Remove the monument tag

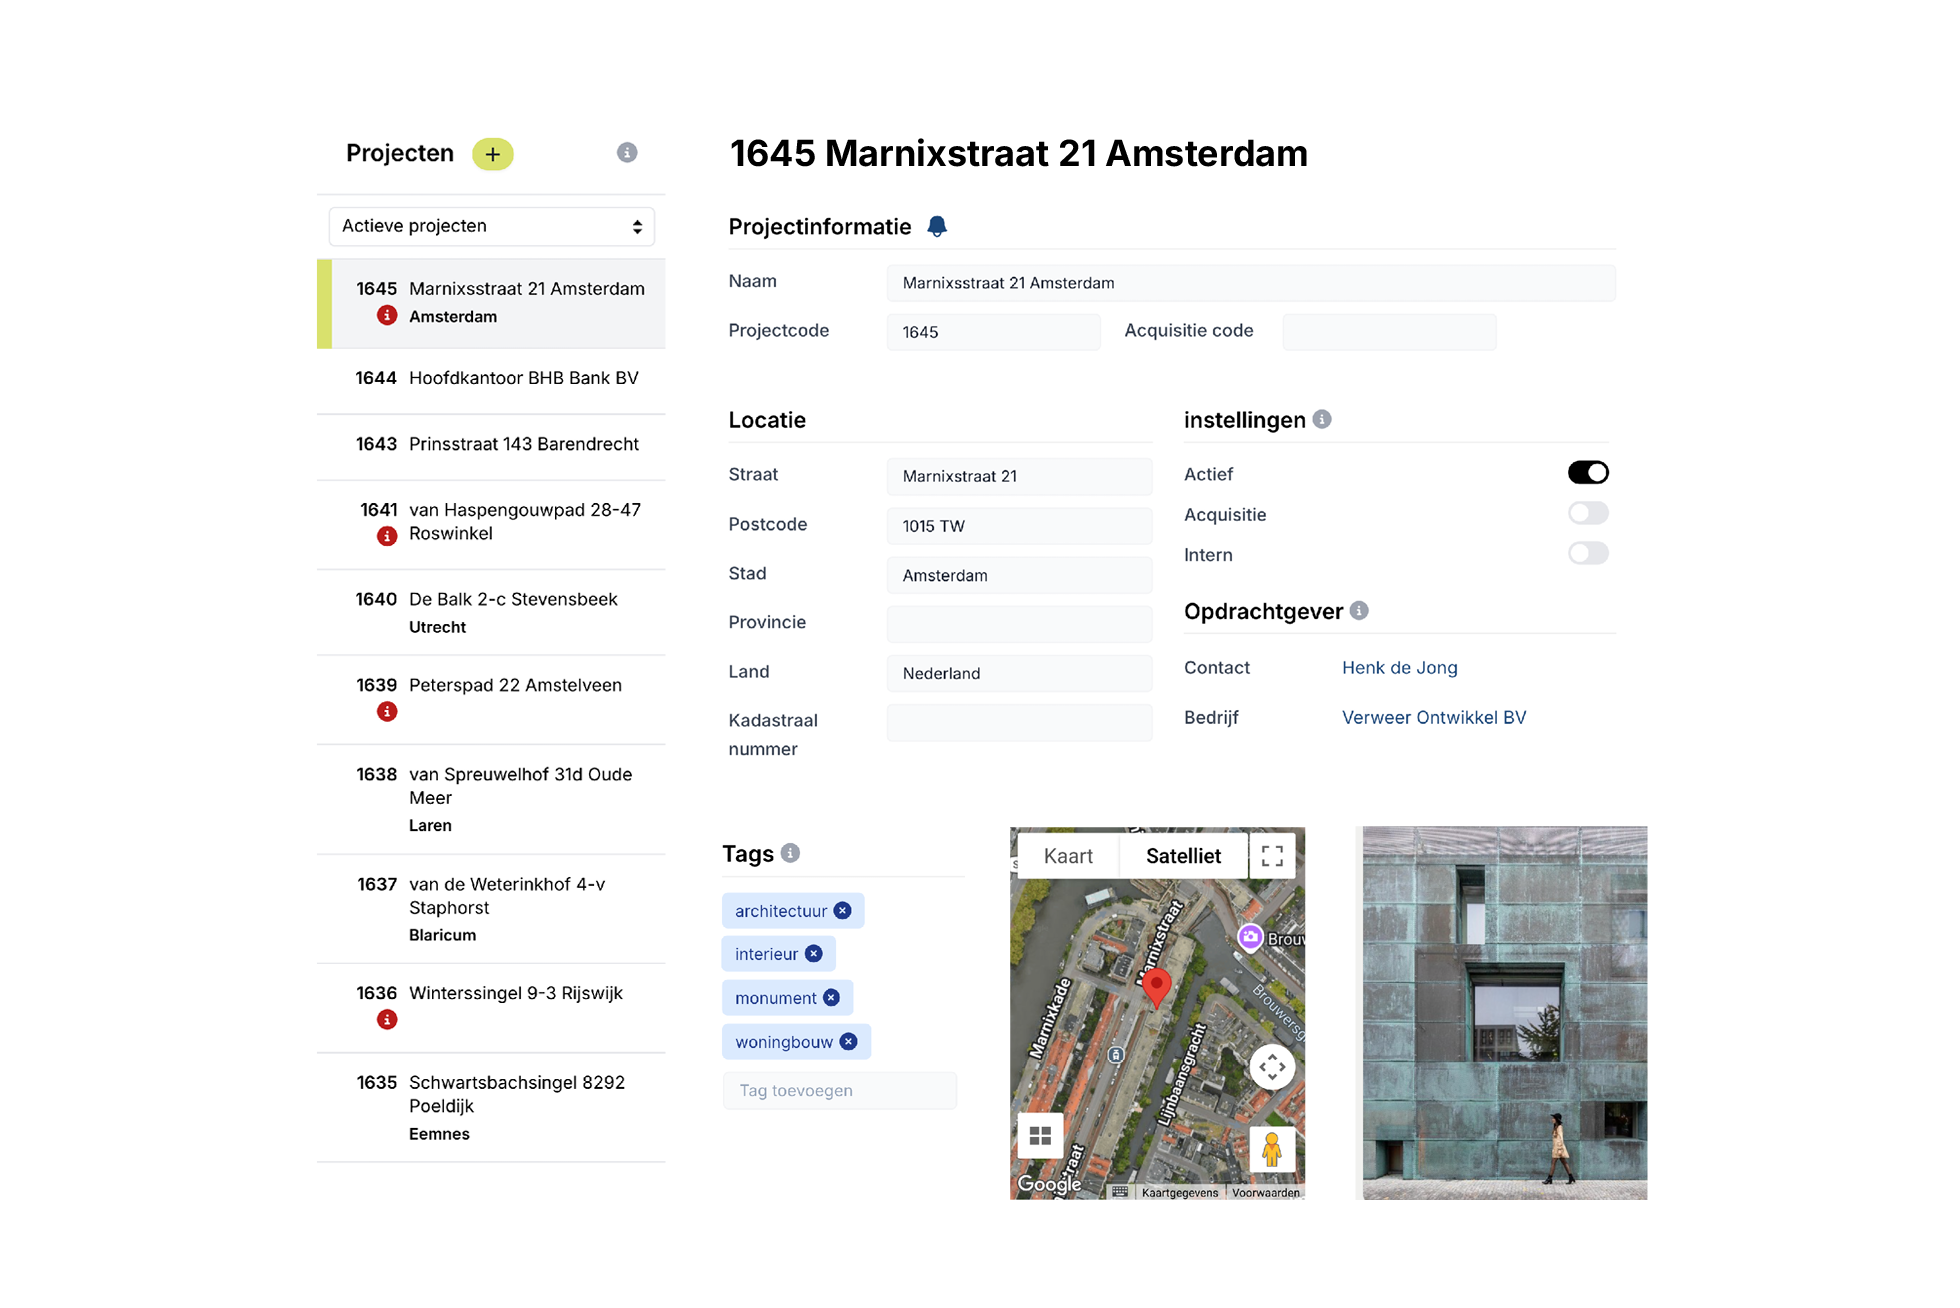coord(831,997)
